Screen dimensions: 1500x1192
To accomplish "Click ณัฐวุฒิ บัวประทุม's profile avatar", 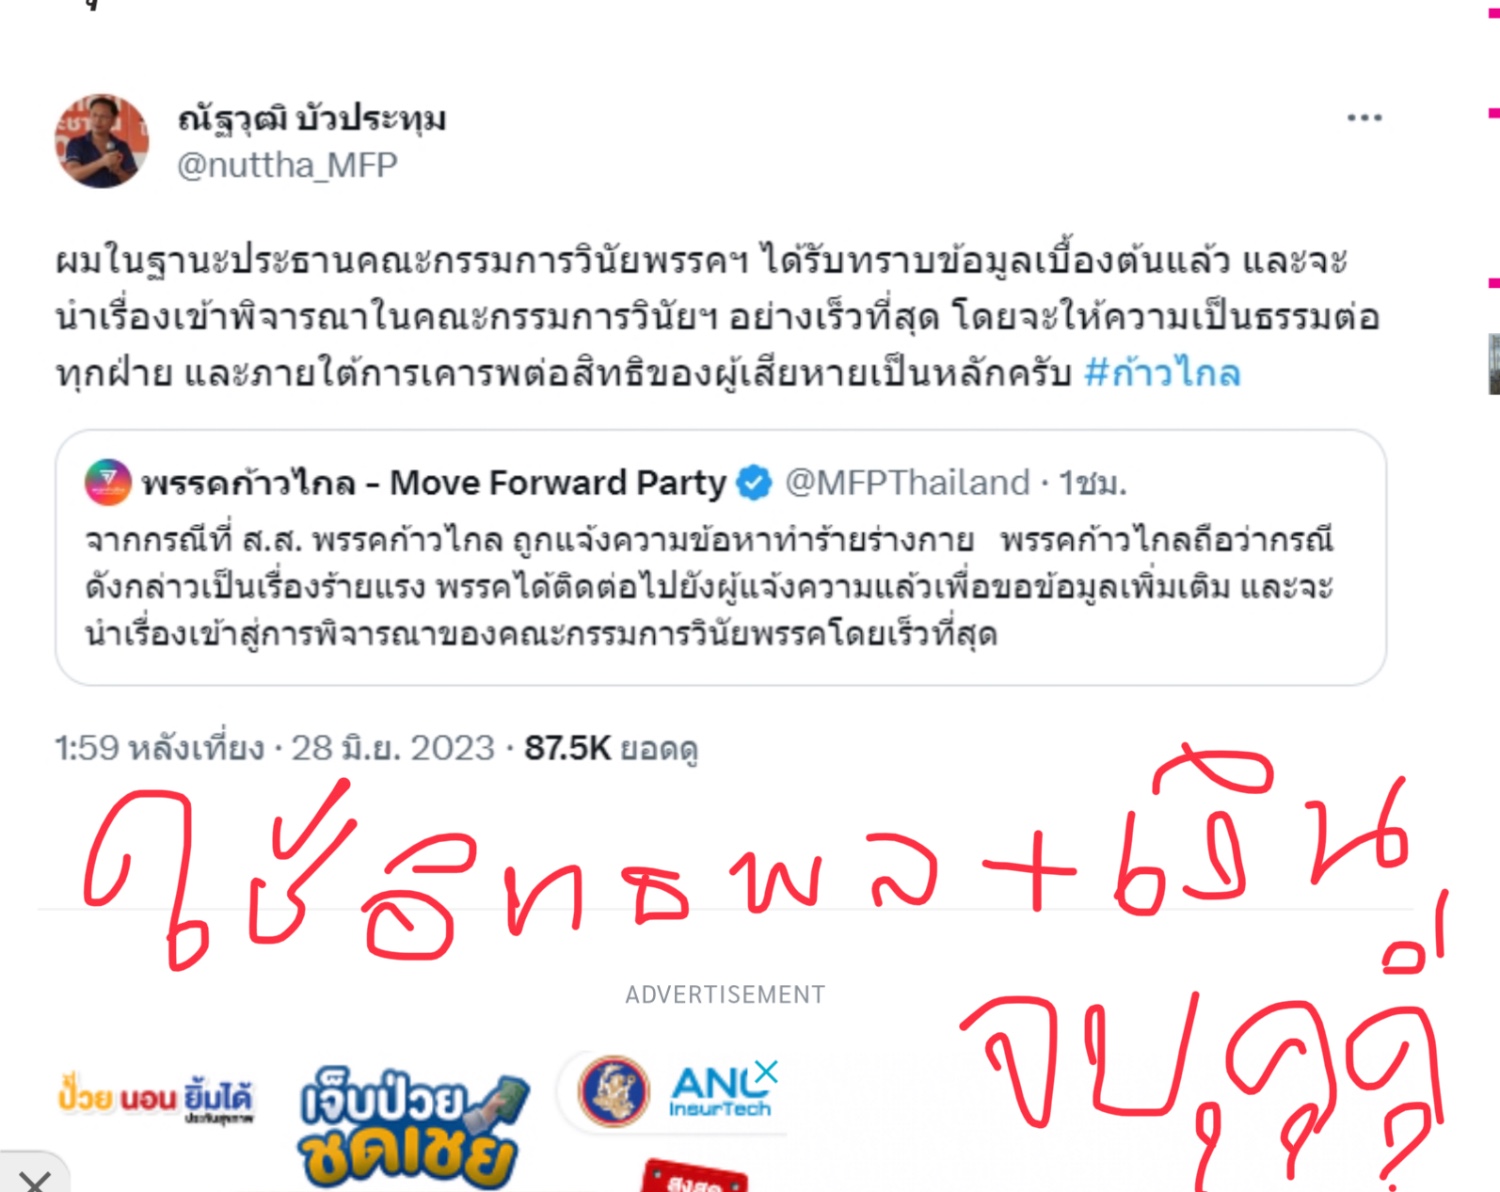I will coord(102,141).
